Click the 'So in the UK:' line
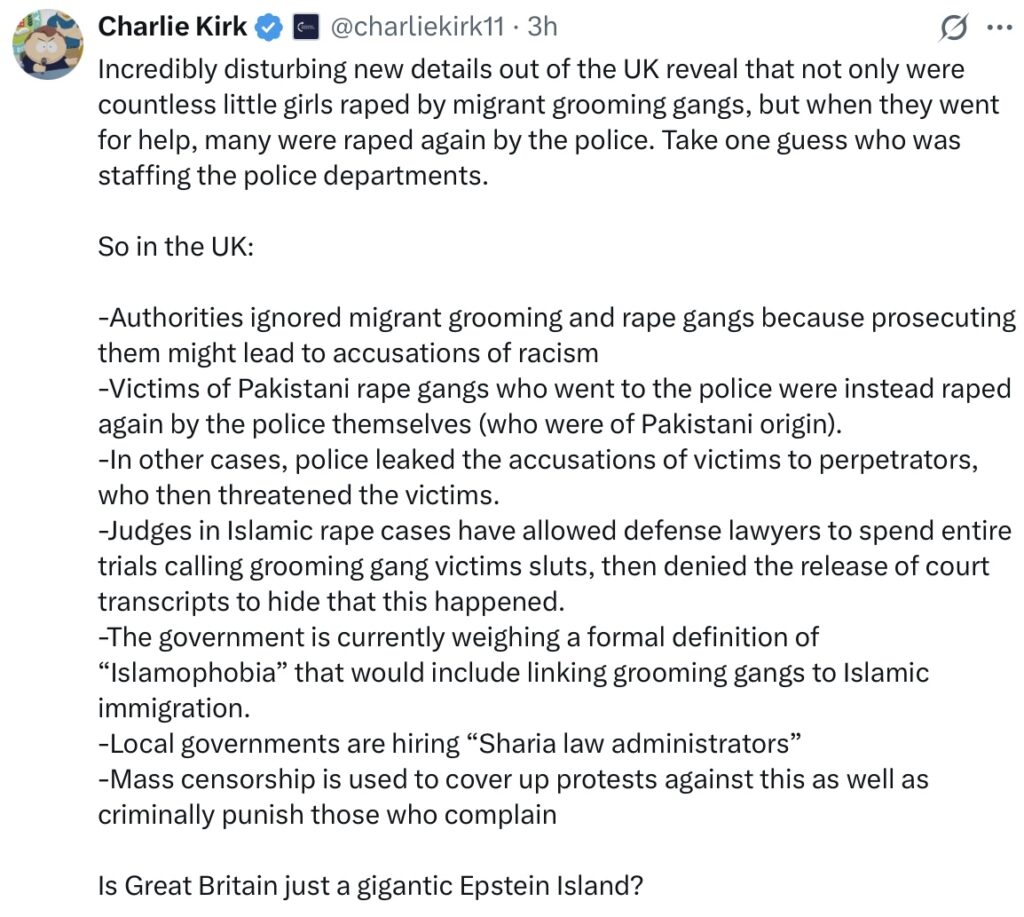 (x=176, y=247)
